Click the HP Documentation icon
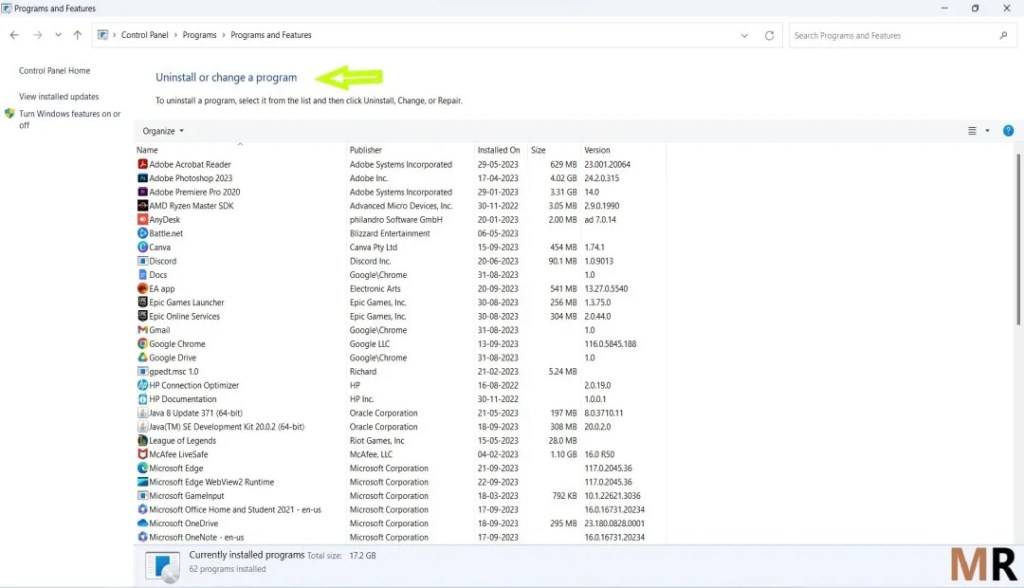 click(x=142, y=399)
